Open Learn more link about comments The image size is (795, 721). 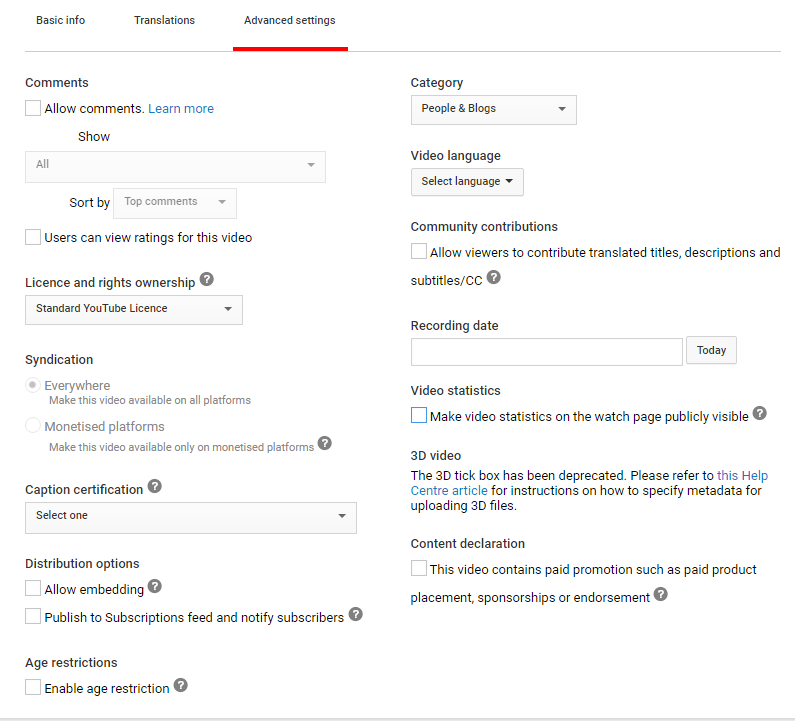(181, 109)
